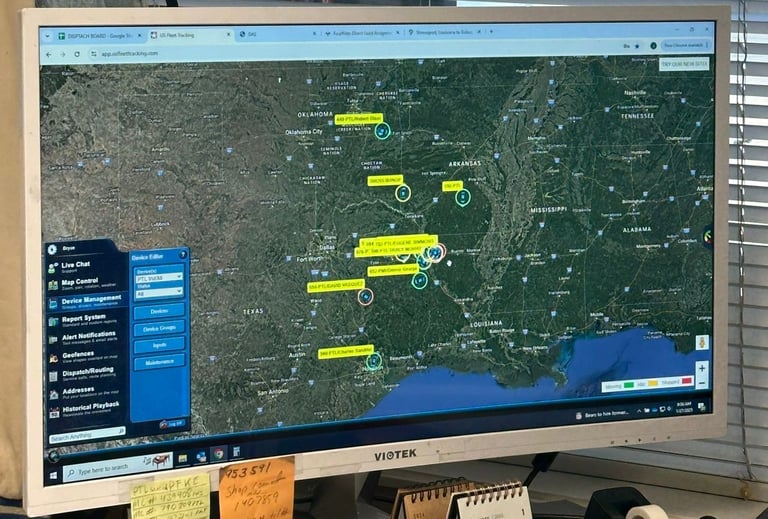Go back in Chrome browser

pyautogui.click(x=48, y=54)
